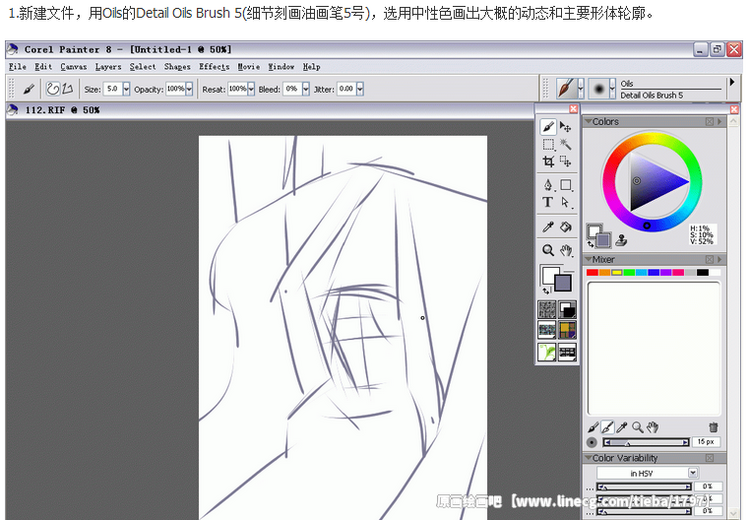750x520 pixels.
Task: Select the Crop tool
Action: (548, 161)
